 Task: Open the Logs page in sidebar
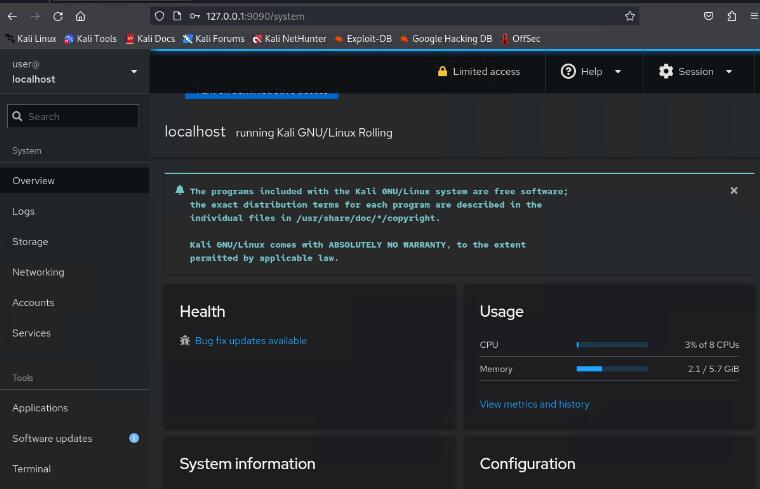[24, 212]
